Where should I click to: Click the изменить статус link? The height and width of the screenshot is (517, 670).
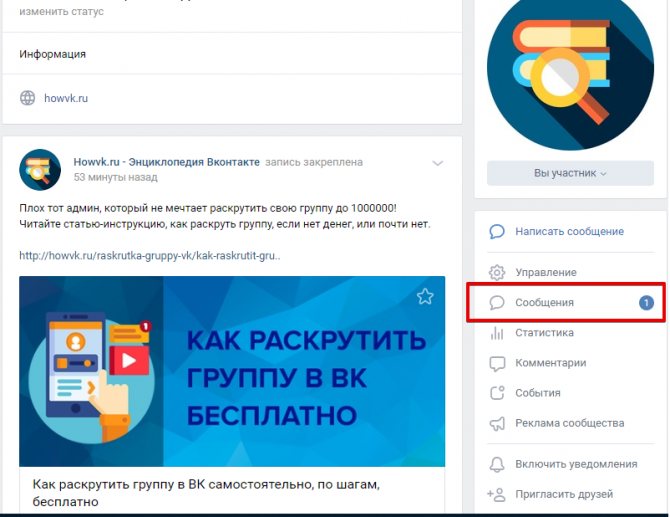[62, 12]
